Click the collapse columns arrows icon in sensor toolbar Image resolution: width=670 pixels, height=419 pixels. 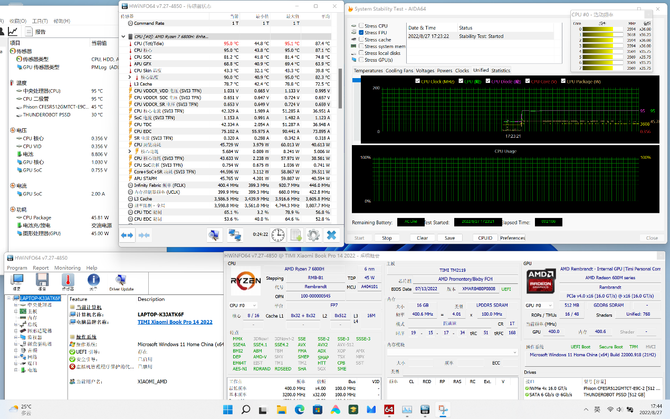coord(144,235)
